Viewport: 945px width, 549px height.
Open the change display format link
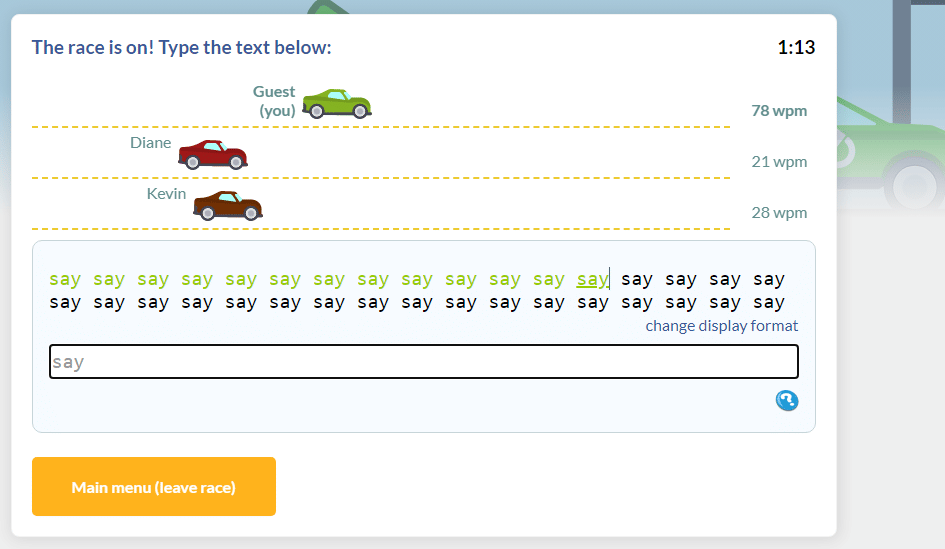721,326
